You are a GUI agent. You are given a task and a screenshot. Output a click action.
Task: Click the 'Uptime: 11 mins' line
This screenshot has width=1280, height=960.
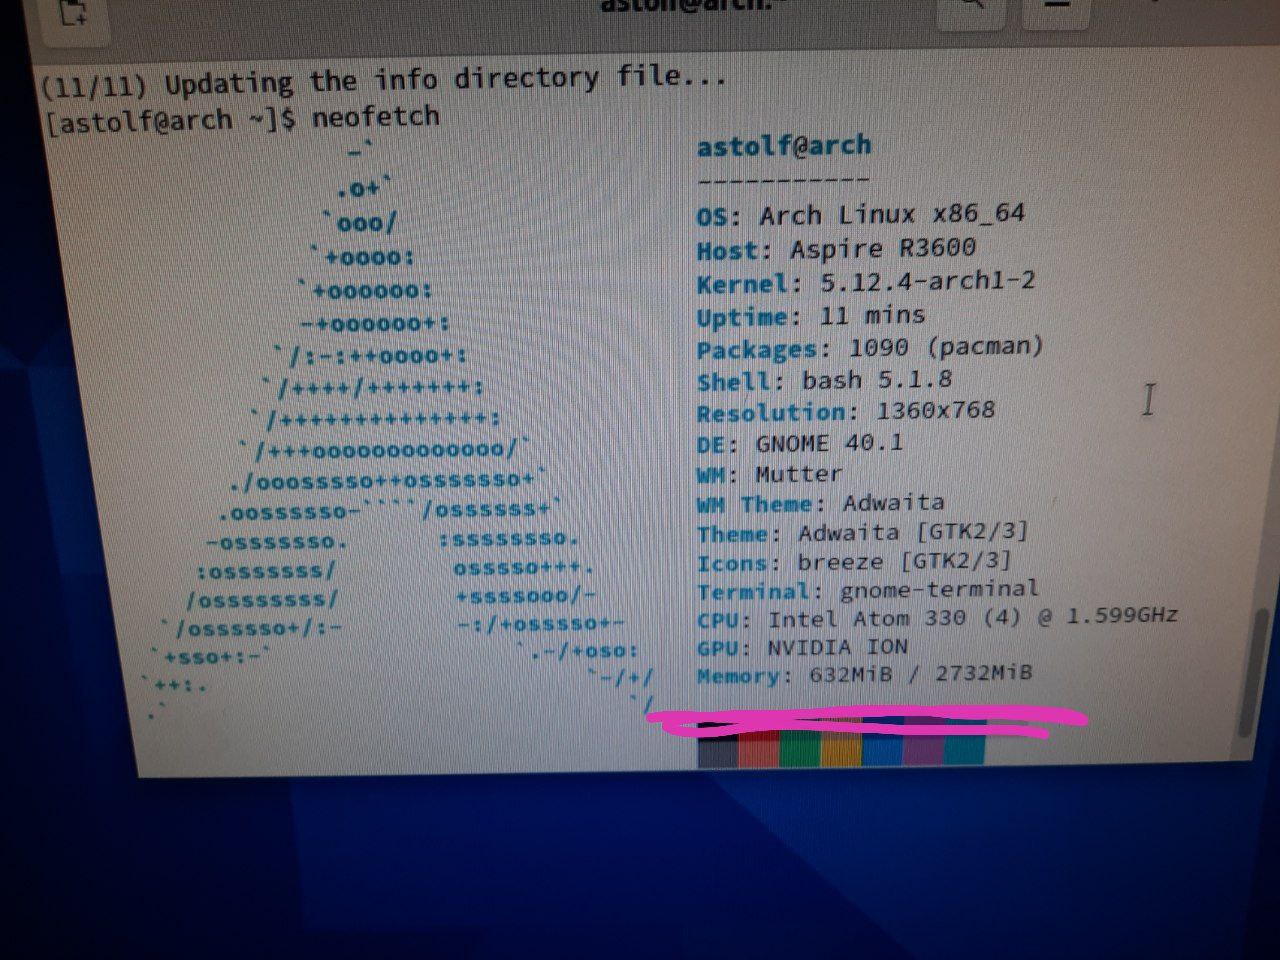point(811,316)
